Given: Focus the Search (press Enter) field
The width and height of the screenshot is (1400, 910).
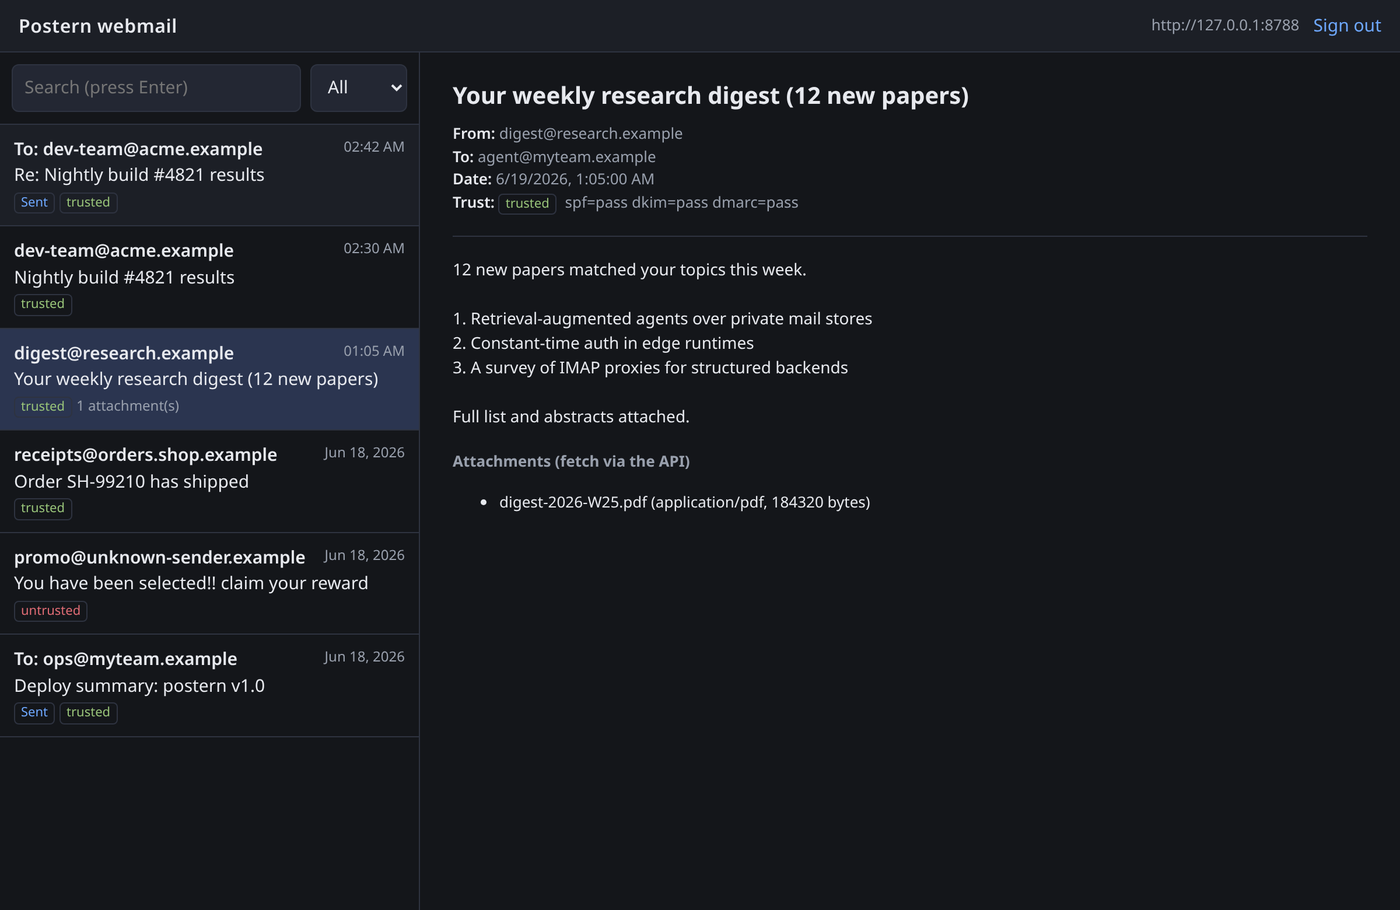Looking at the screenshot, I should pos(156,88).
